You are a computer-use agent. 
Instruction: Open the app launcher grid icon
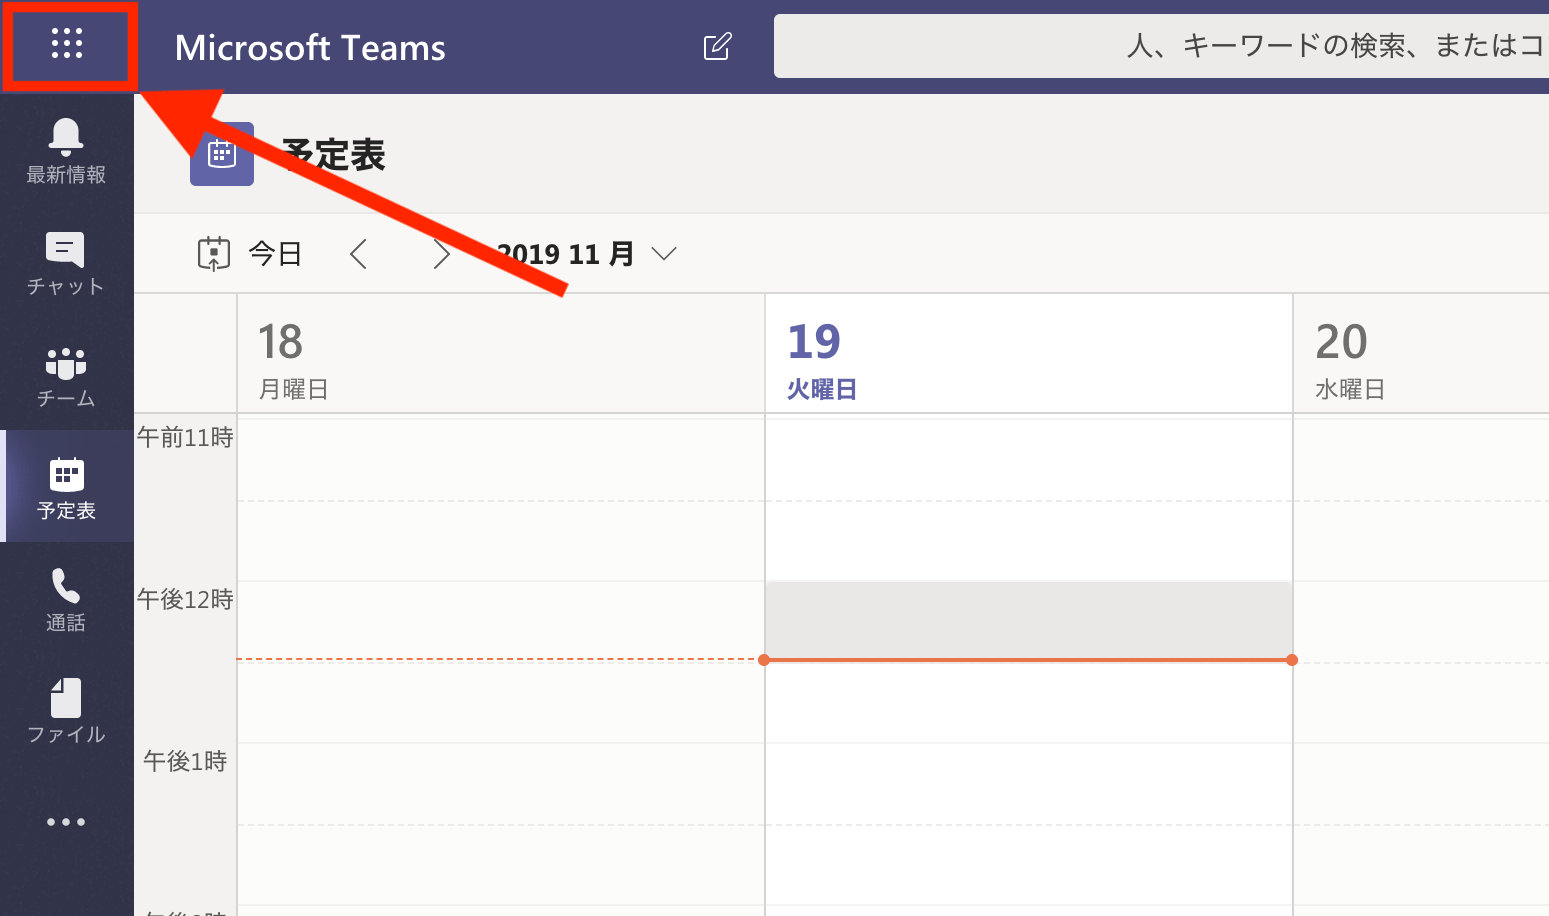pos(67,44)
